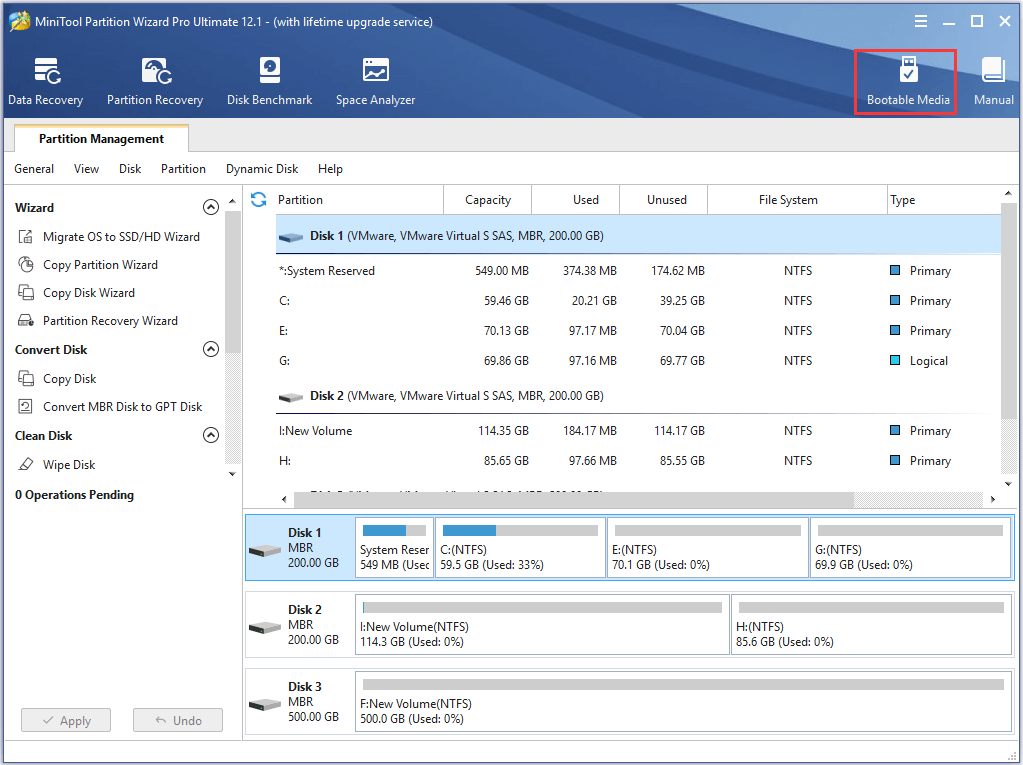This screenshot has height=765, width=1023.
Task: Click the Disk 2 header icon in the partition list
Action: point(290,397)
